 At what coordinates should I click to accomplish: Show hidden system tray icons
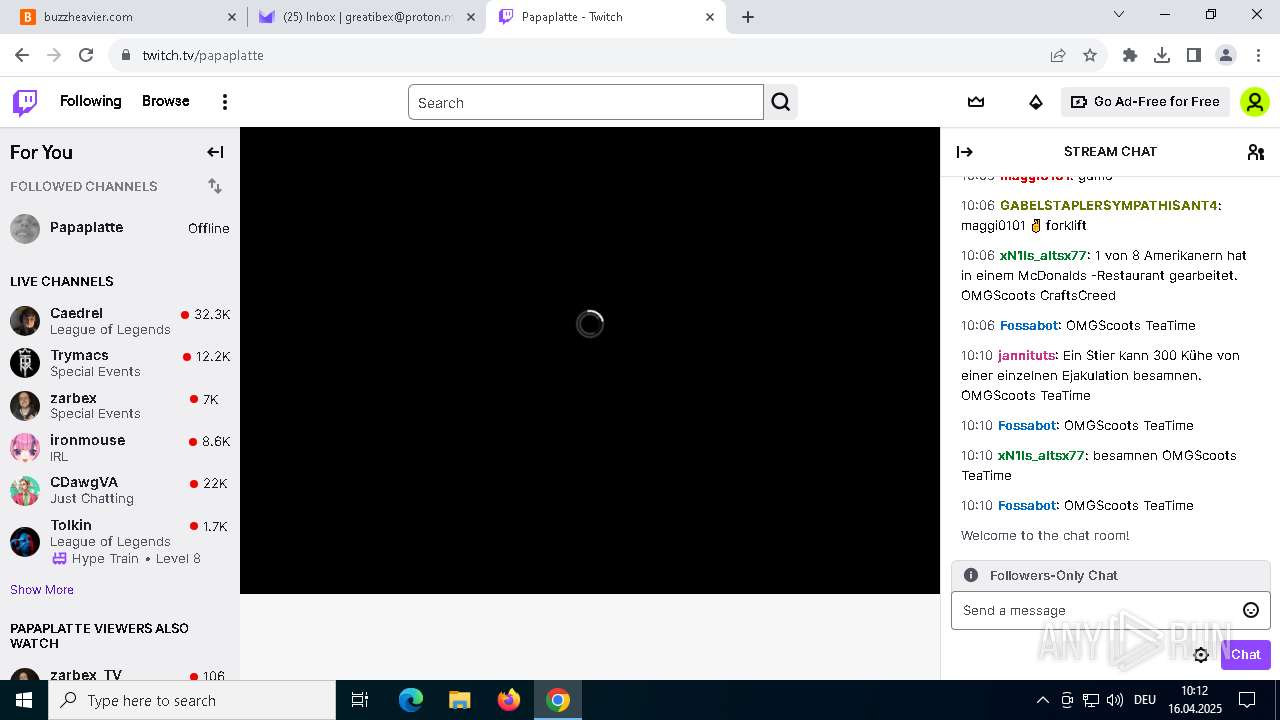[x=1043, y=700]
